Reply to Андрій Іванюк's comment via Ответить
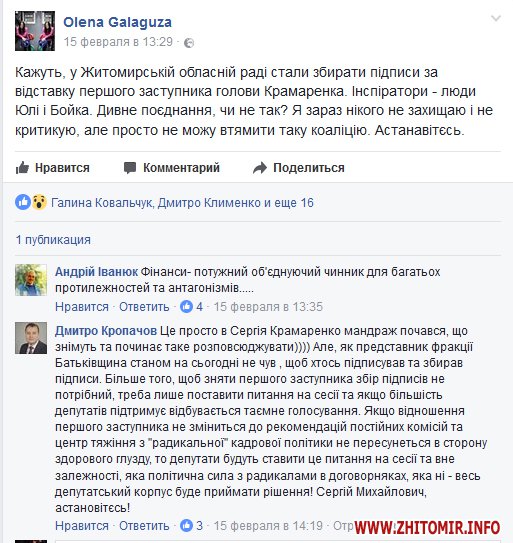Viewport: 513px width, 543px height. click(144, 307)
